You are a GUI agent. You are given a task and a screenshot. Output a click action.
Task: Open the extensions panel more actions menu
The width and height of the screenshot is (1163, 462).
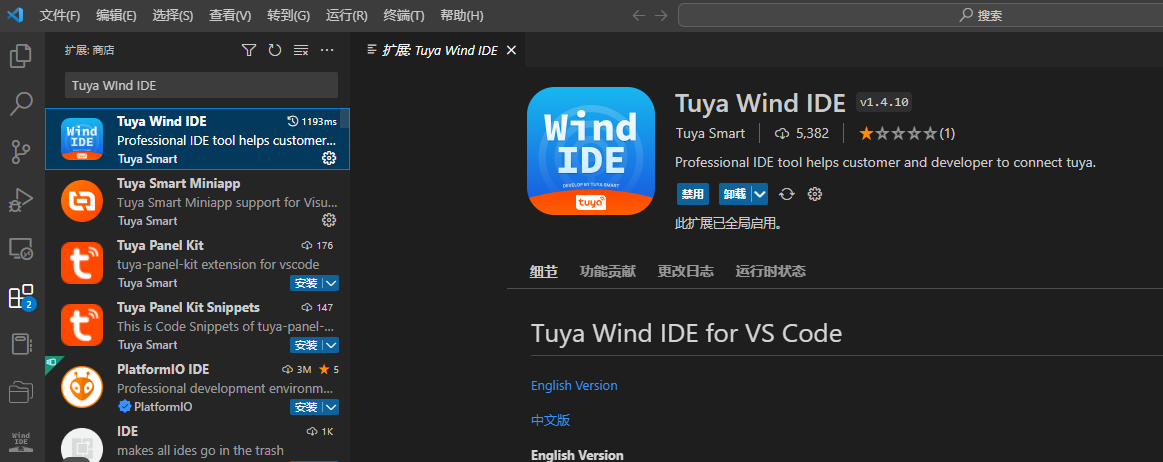[327, 50]
